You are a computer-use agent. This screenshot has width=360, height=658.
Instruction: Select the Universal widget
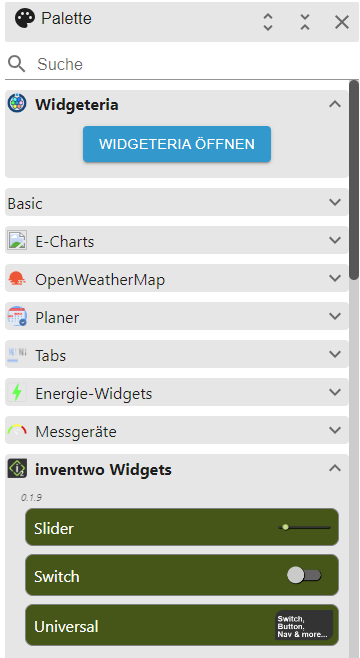pyautogui.click(x=182, y=625)
